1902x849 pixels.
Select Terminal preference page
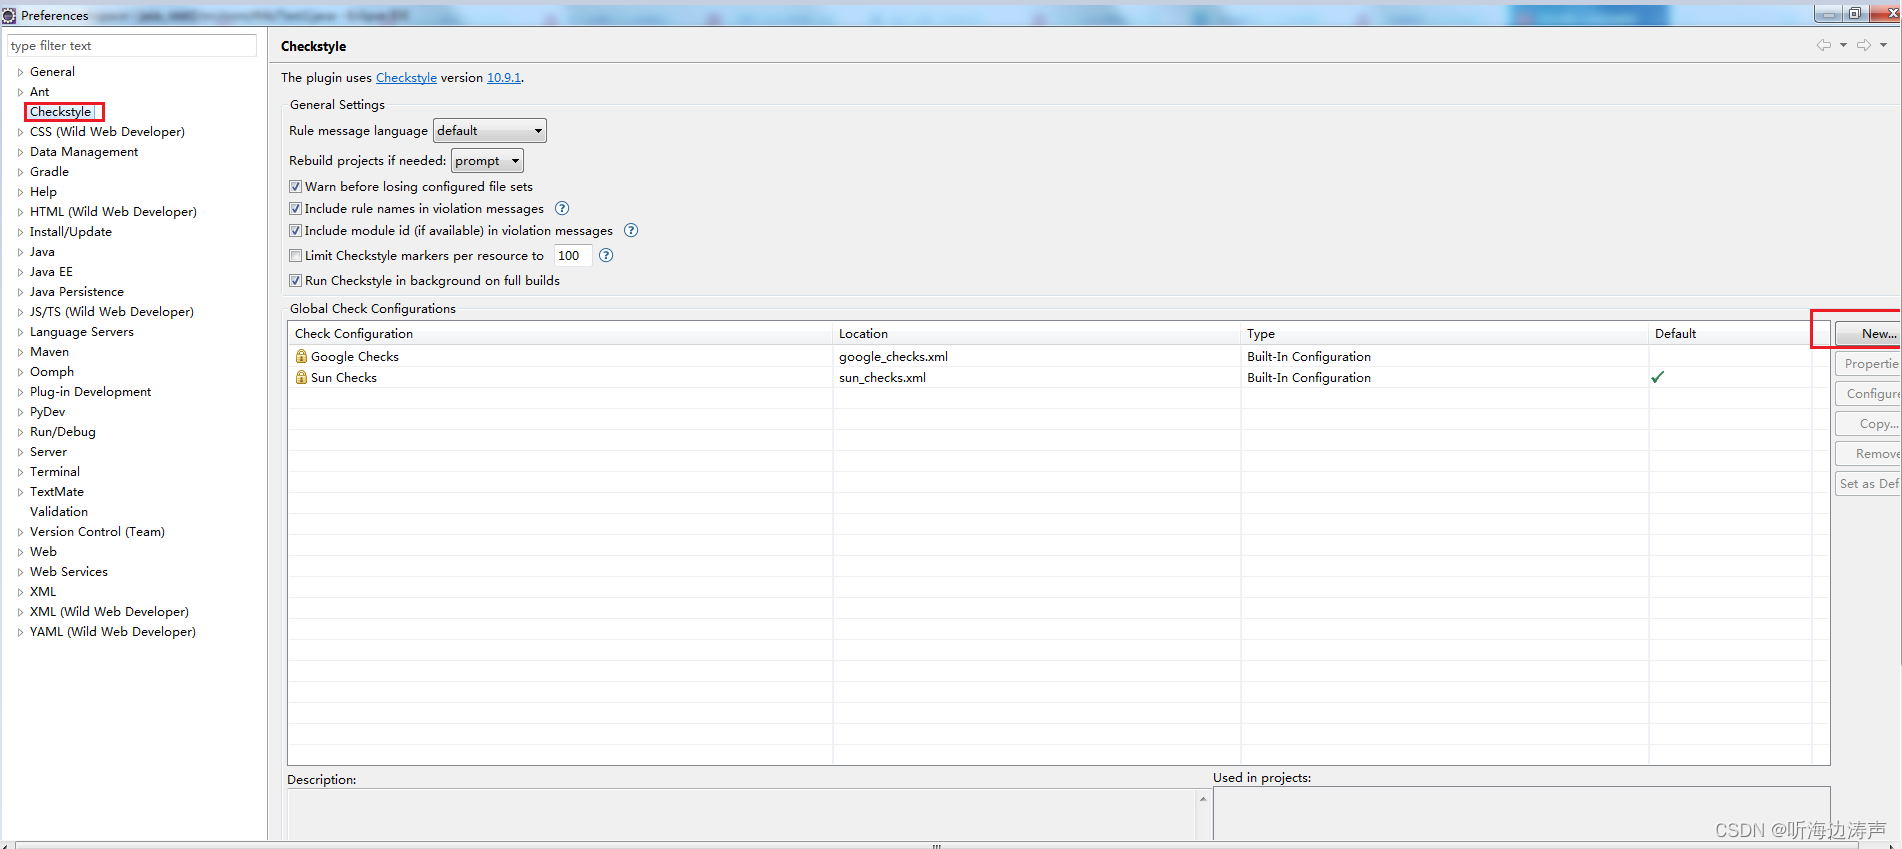pos(55,471)
